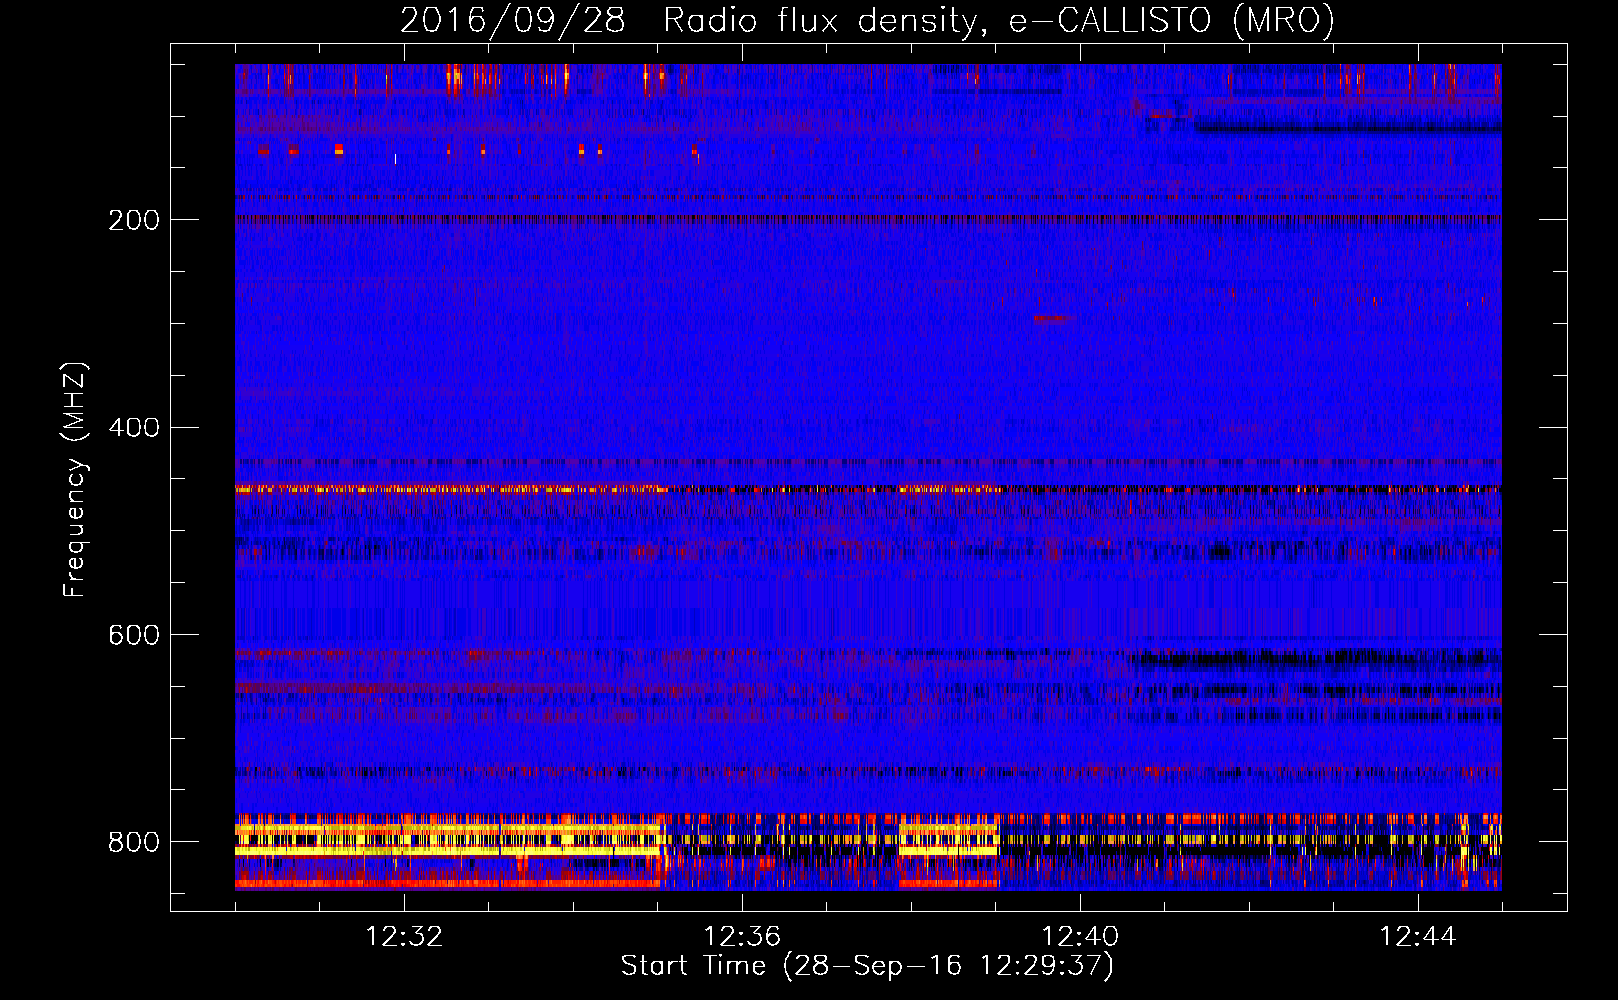Click the 800 frequency tick label
The image size is (1618, 1000).
(x=133, y=842)
